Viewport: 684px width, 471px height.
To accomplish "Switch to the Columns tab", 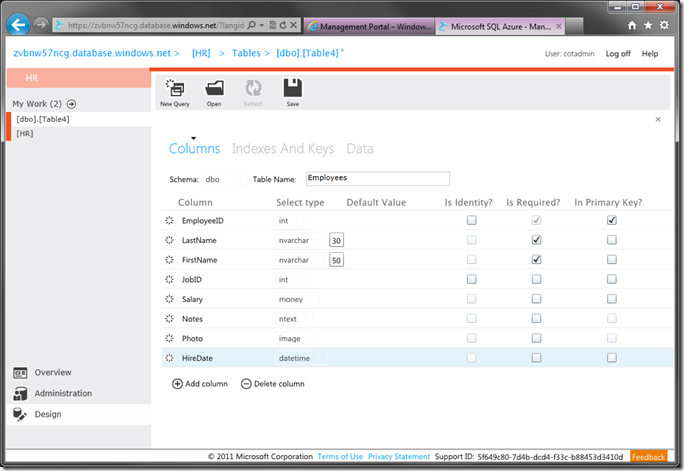I will 195,149.
